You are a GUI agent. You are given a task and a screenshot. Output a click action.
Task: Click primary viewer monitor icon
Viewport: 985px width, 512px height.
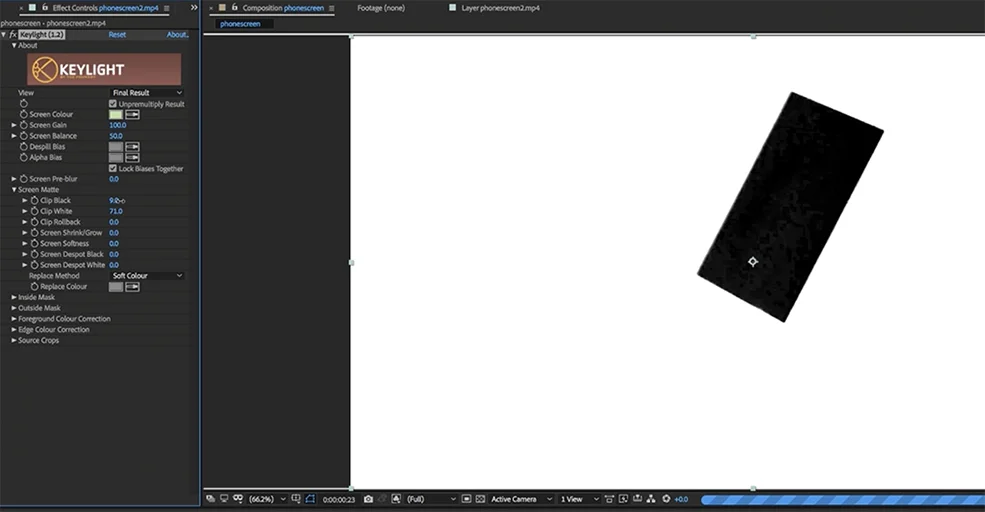coord(224,499)
